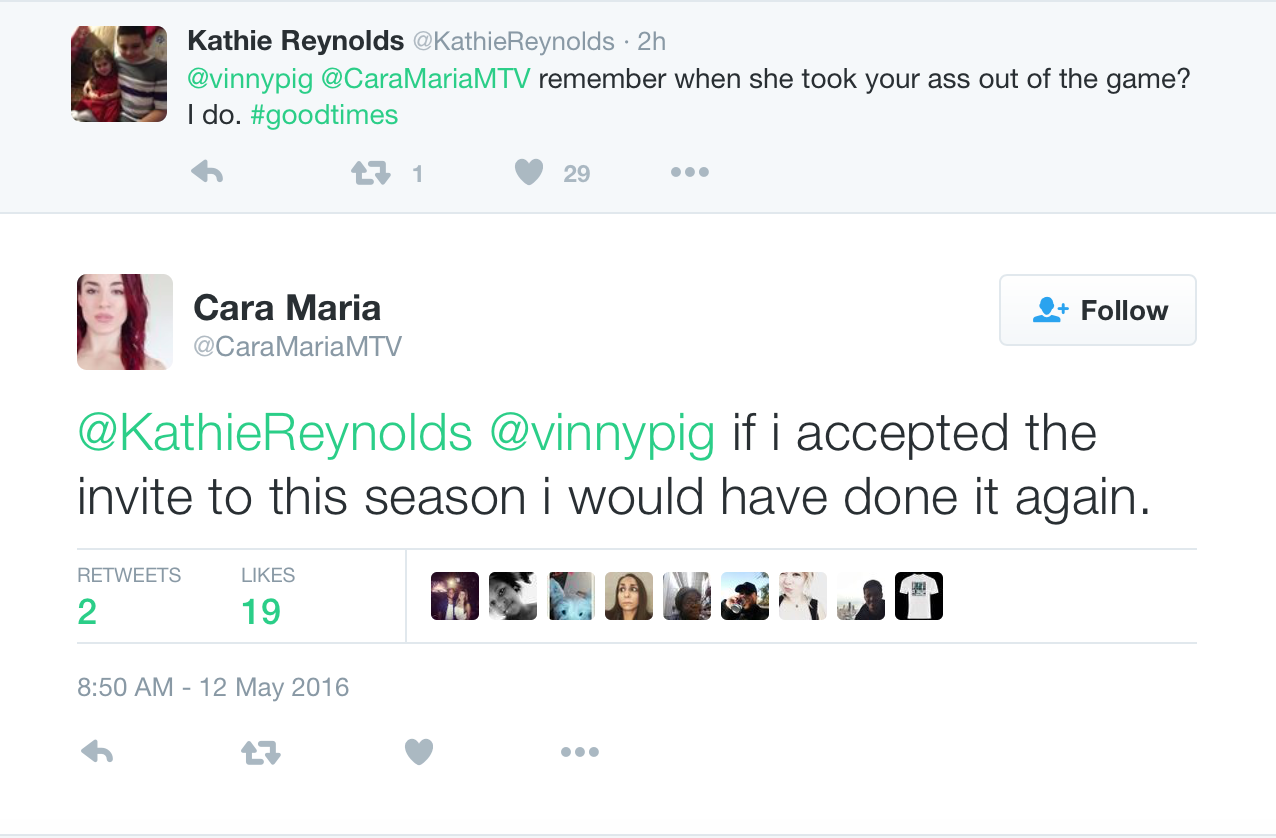The image size is (1276, 838).
Task: Open @vinnypig mention in Kathie's tweet
Action: click(250, 78)
